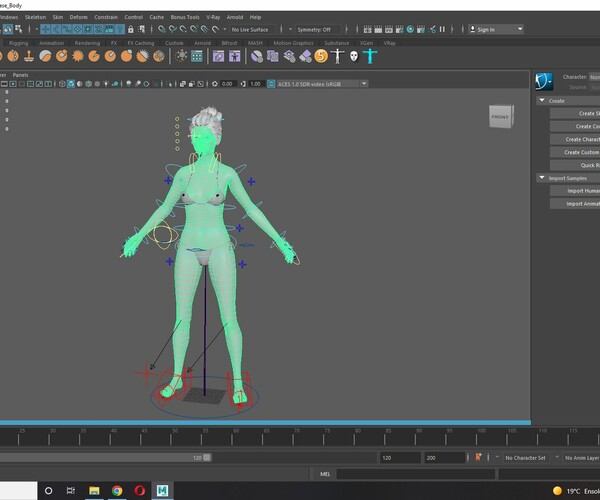This screenshot has height=500, width=600.
Task: Toggle the wireframe cube icon in panel toolbar
Action: tap(62, 84)
